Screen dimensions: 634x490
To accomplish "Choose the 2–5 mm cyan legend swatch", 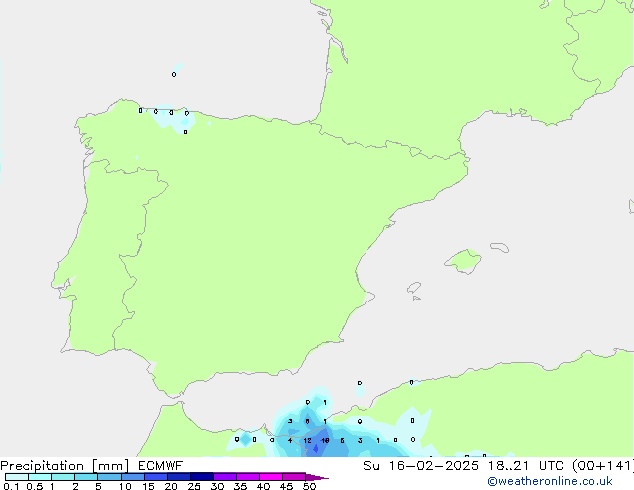I will [86, 477].
